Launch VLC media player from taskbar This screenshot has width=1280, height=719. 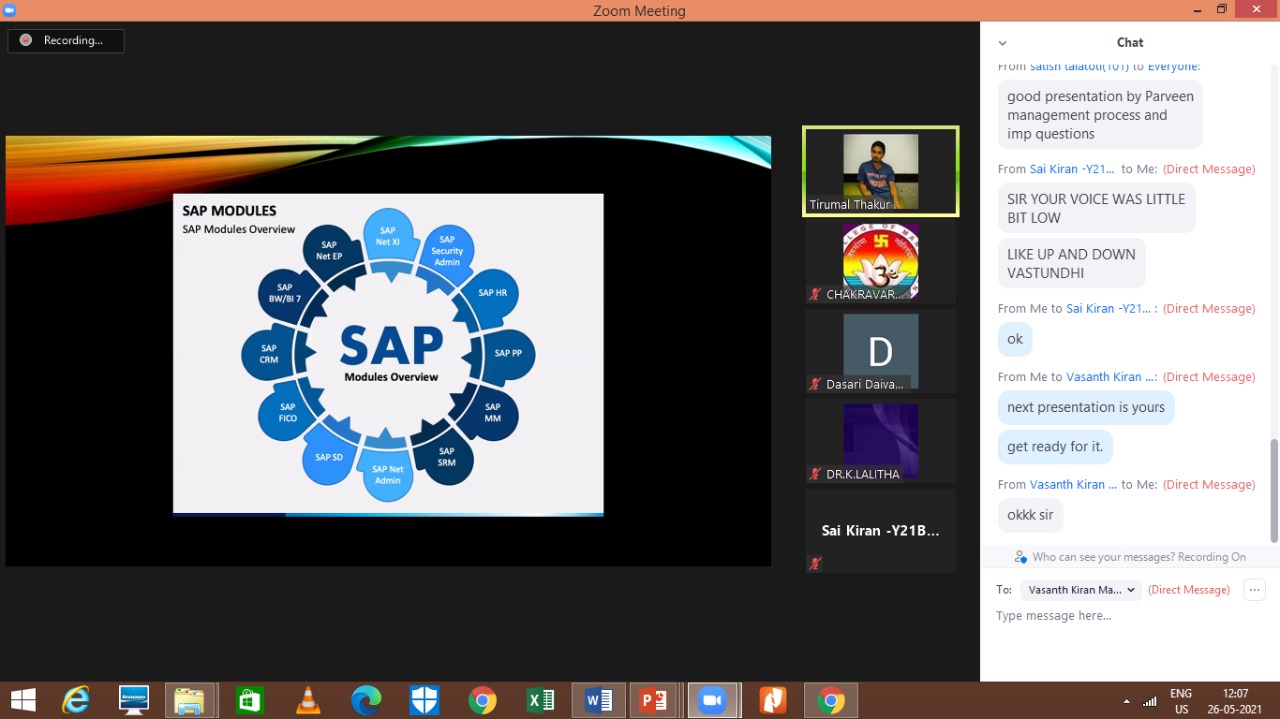[308, 700]
